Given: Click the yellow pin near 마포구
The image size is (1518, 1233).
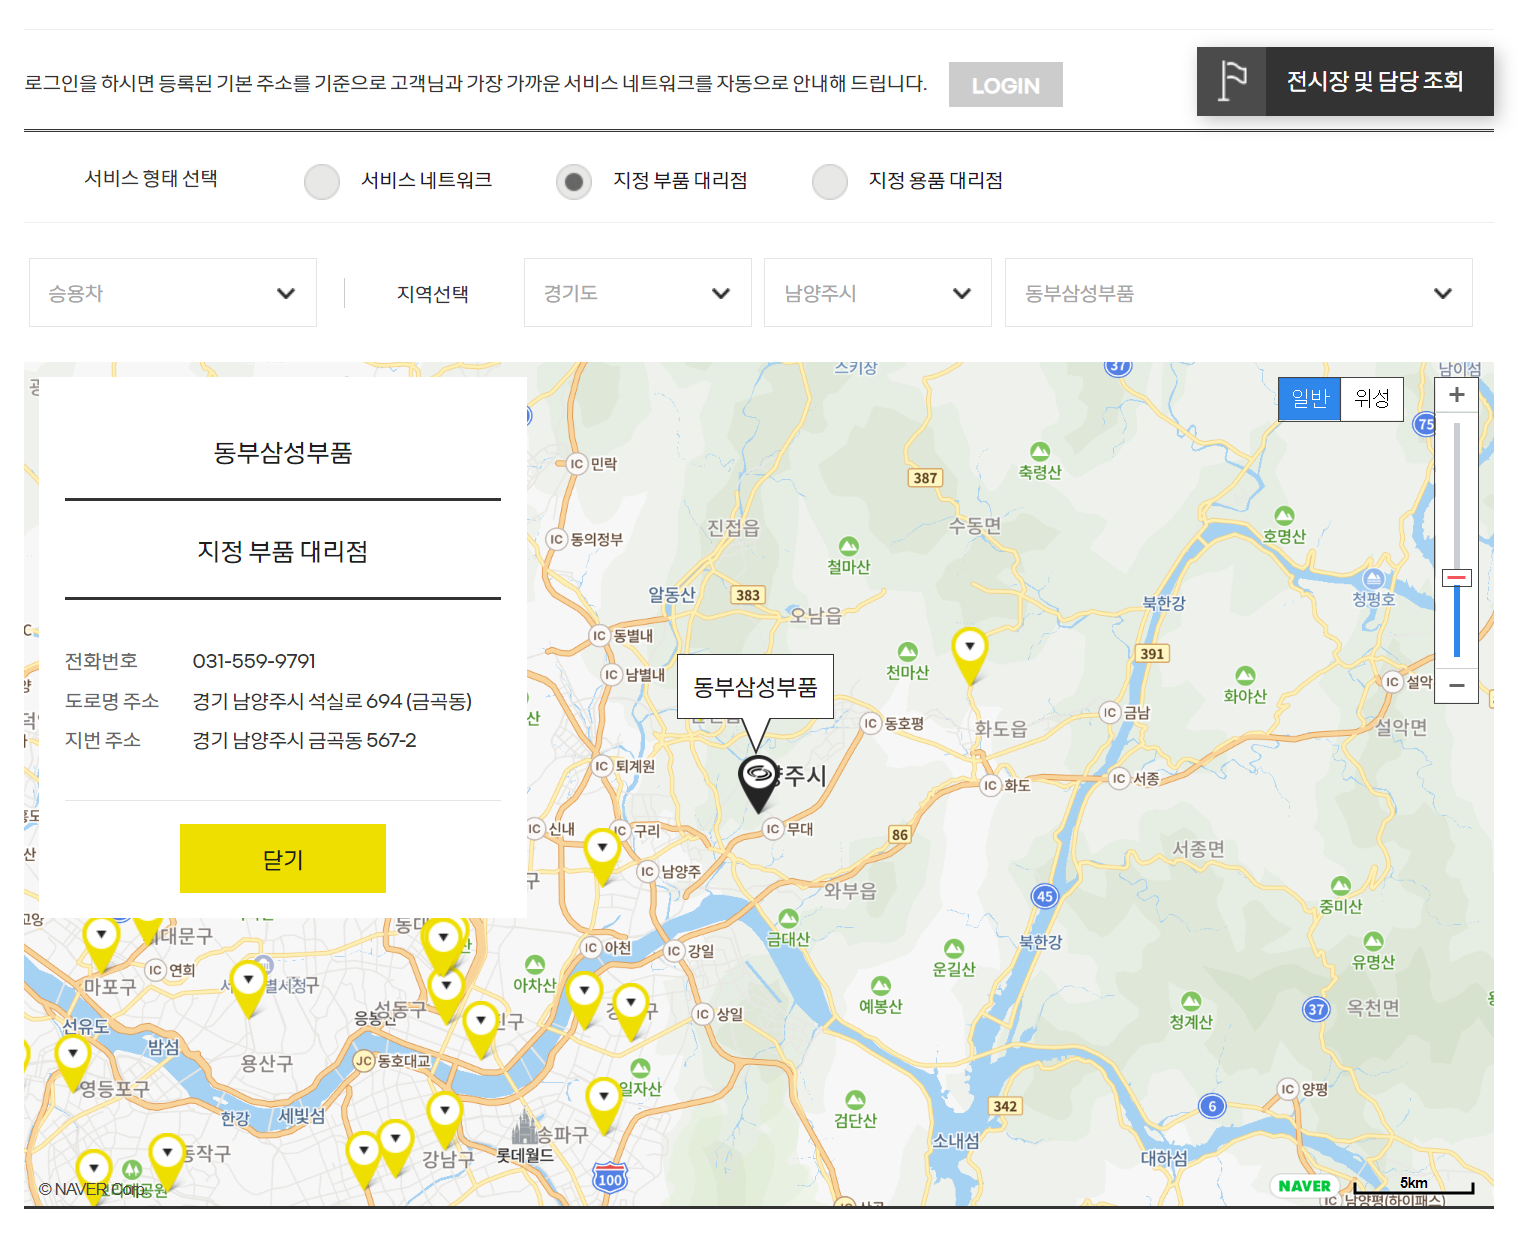Looking at the screenshot, I should click(x=101, y=932).
